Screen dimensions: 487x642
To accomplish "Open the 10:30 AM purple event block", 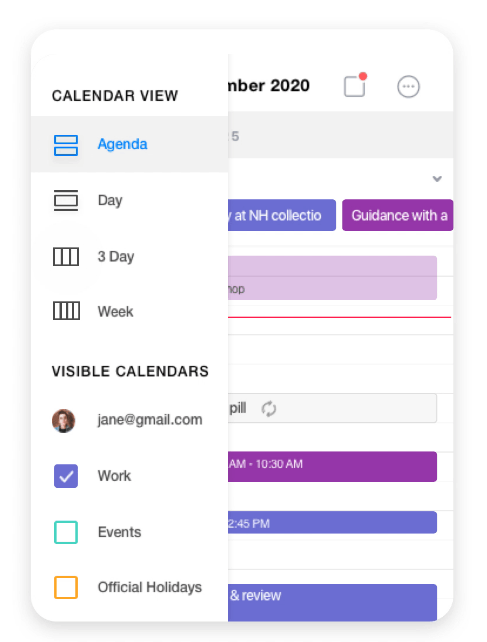I will [x=332, y=467].
